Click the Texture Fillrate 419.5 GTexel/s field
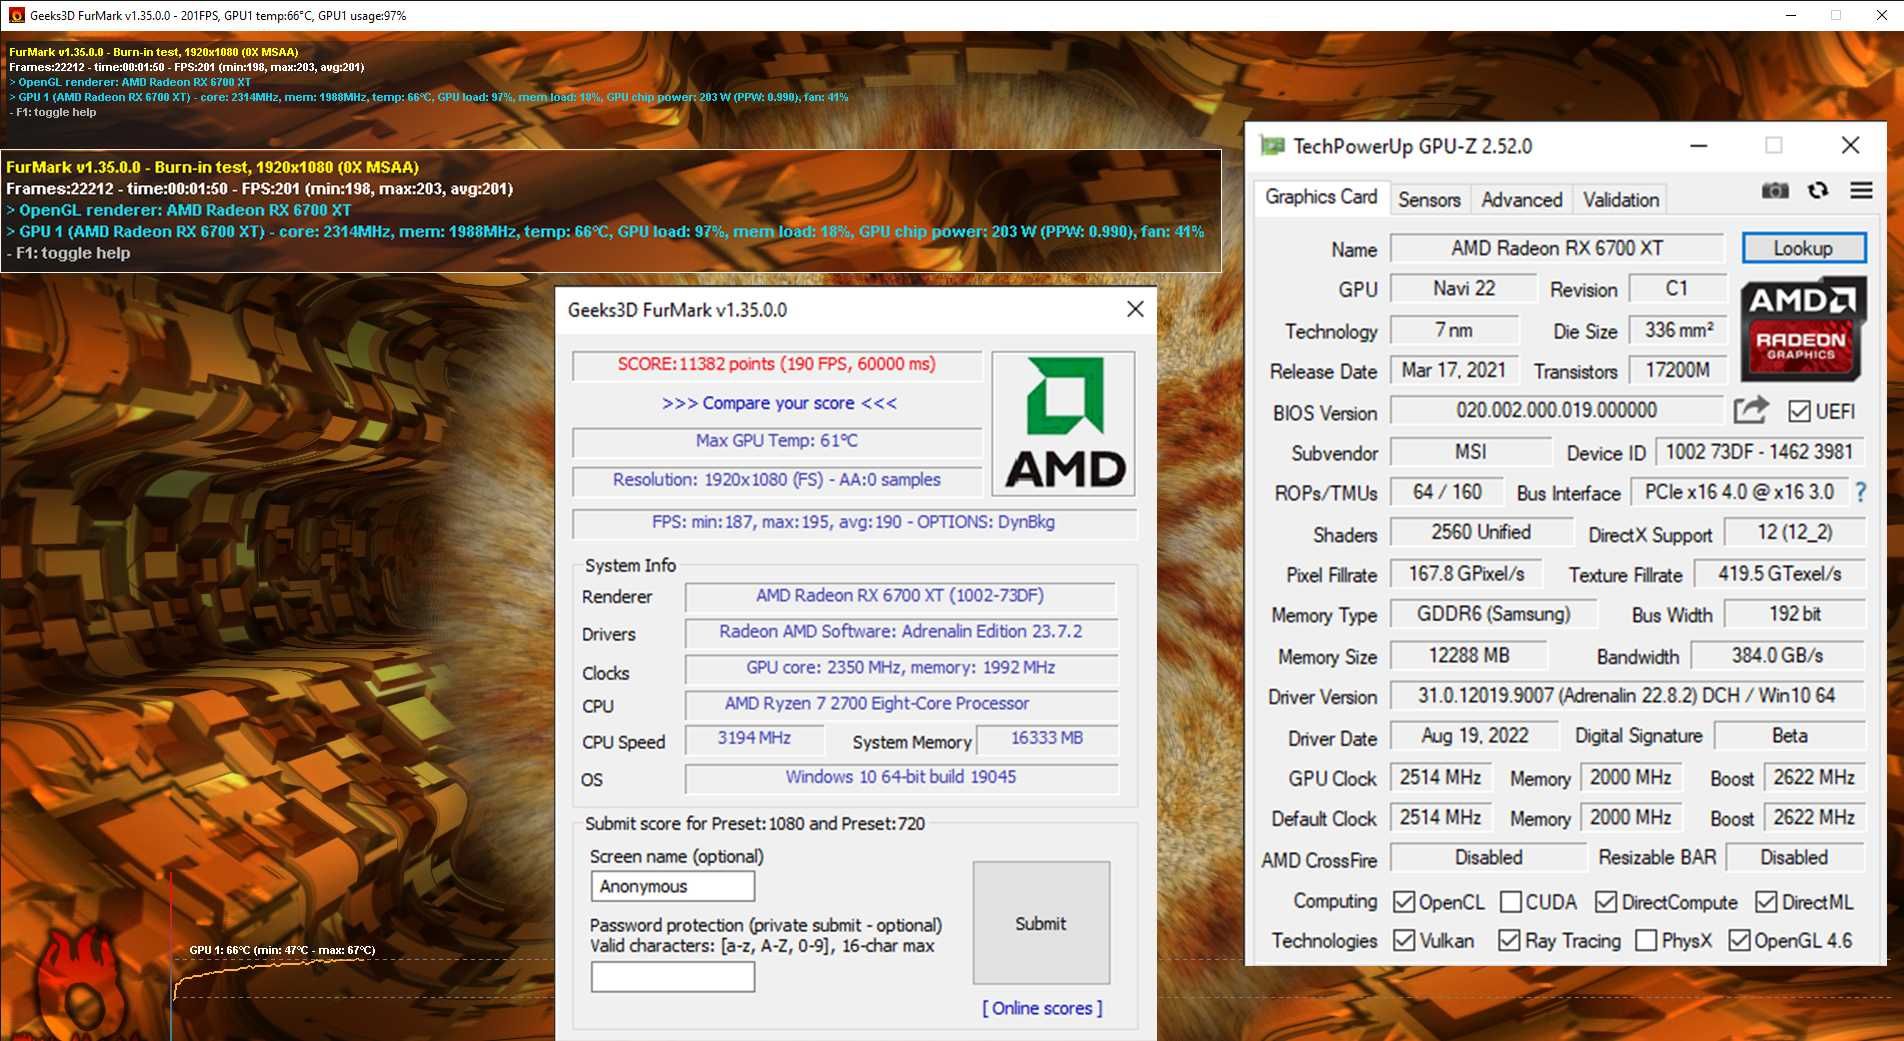The width and height of the screenshot is (1904, 1041). click(x=1779, y=574)
